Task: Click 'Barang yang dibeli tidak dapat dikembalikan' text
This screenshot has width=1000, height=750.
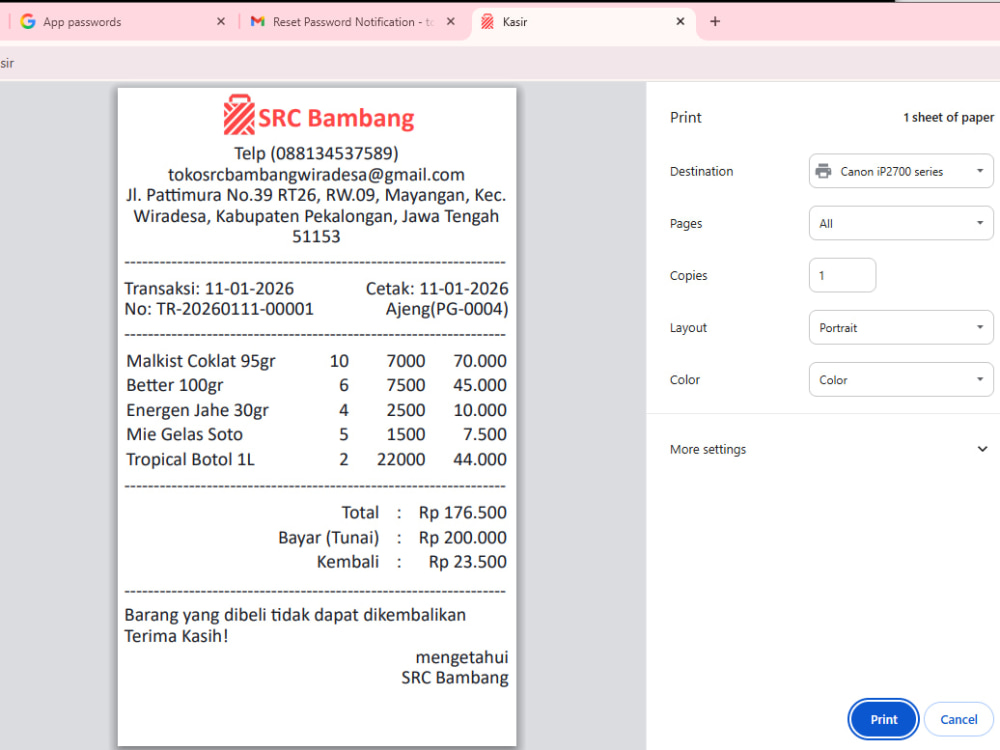Action: [x=295, y=615]
